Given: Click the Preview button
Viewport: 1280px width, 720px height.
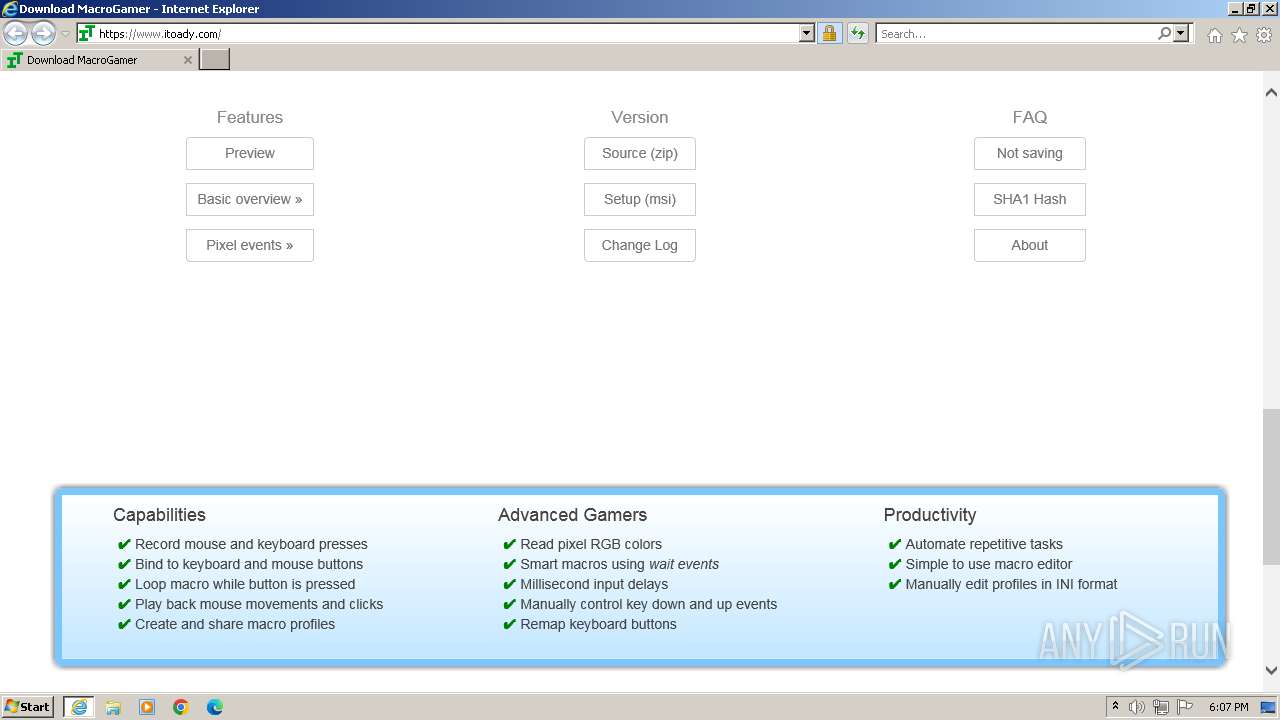Looking at the screenshot, I should point(250,153).
